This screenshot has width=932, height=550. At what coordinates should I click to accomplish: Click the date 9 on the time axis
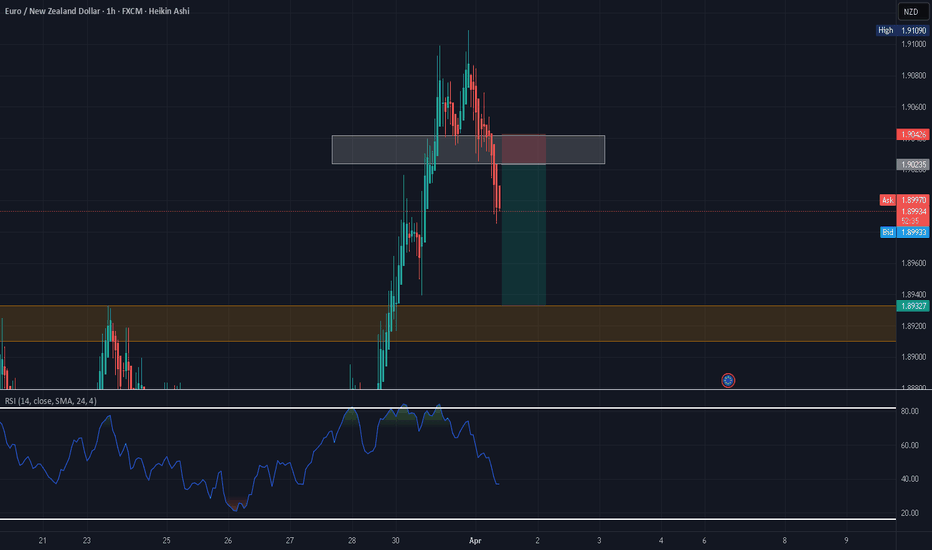click(846, 540)
